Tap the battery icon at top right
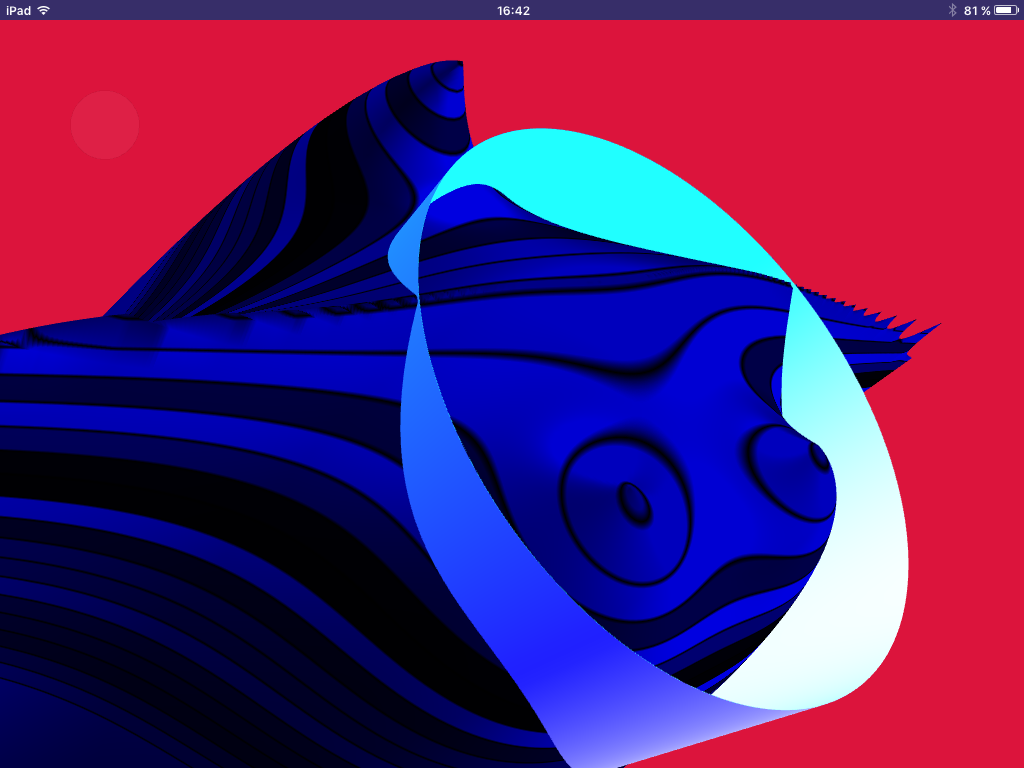This screenshot has height=768, width=1024. [1005, 12]
